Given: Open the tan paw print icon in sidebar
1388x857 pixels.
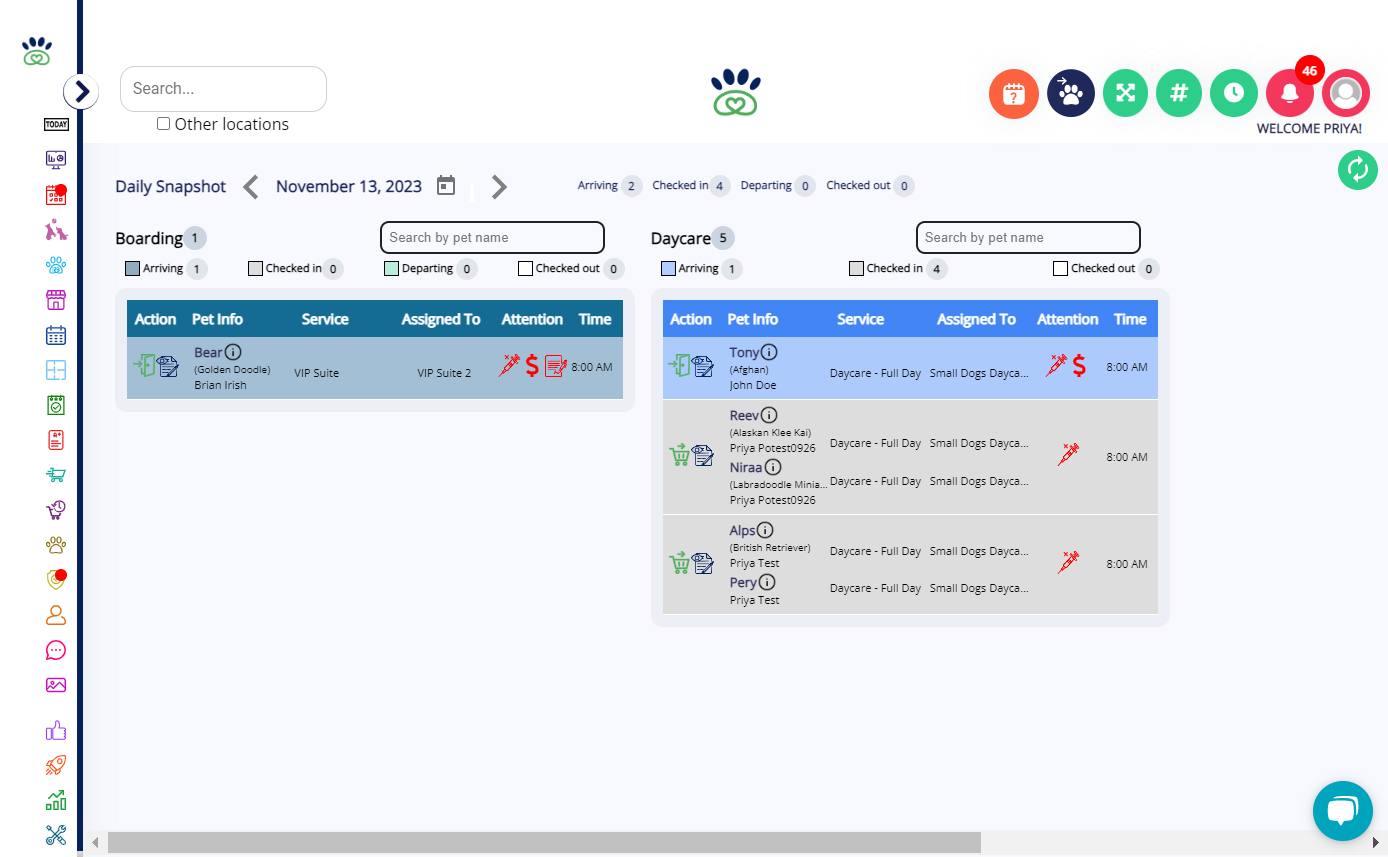Looking at the screenshot, I should [x=56, y=545].
